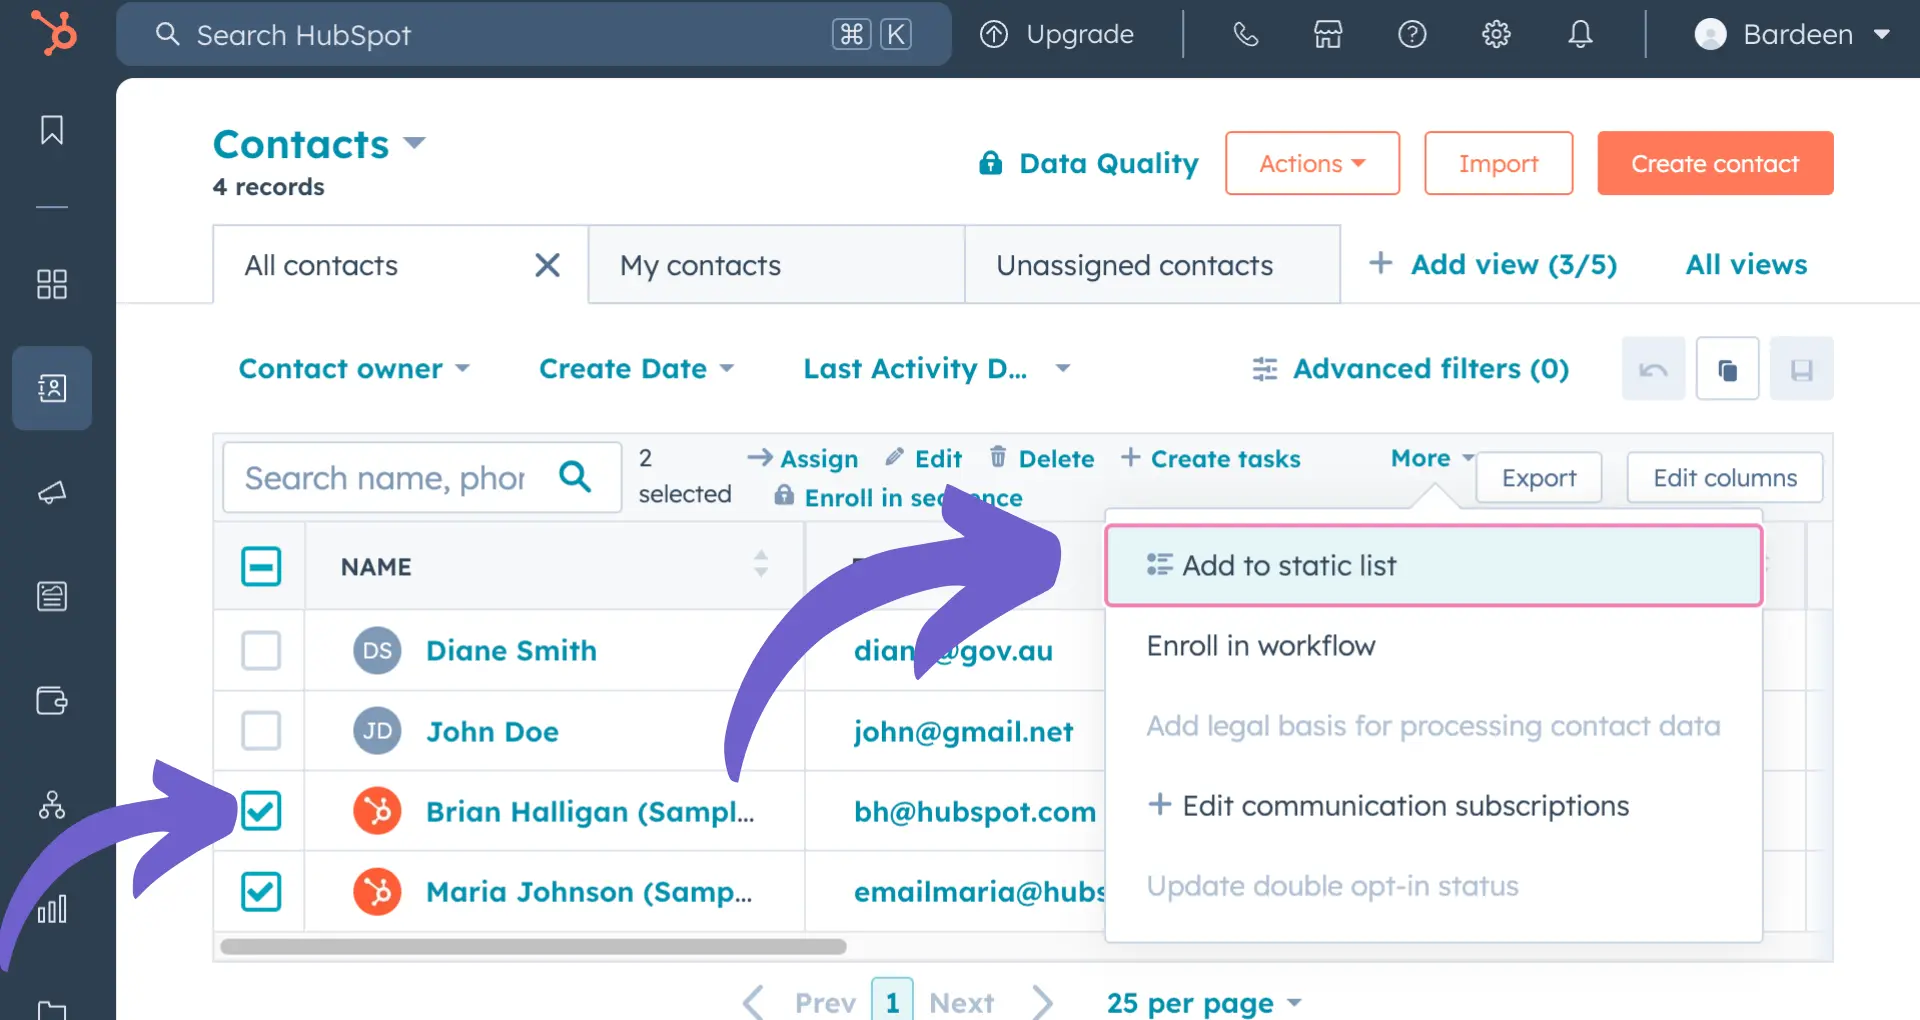Select Add to static list
The width and height of the screenshot is (1920, 1020).
click(x=1433, y=565)
